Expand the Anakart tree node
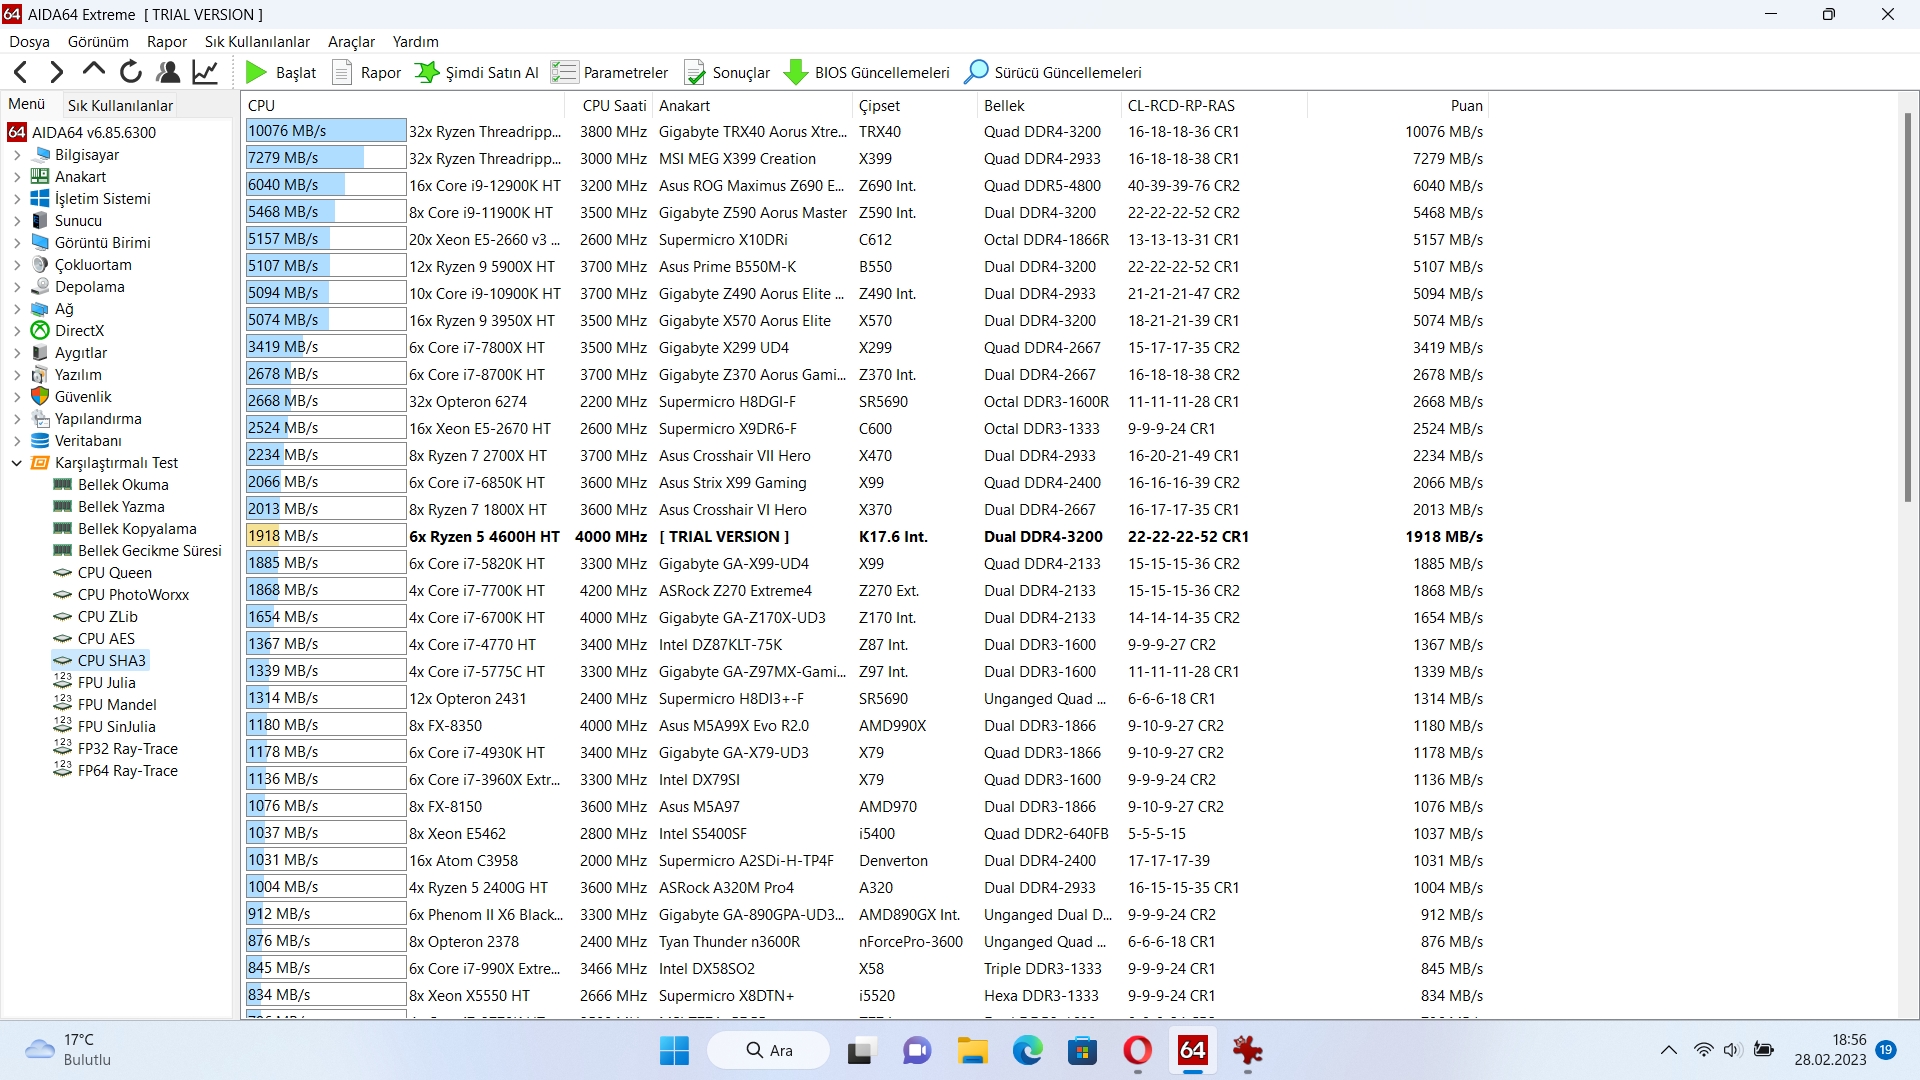Viewport: 1920px width, 1080px height. coord(17,177)
